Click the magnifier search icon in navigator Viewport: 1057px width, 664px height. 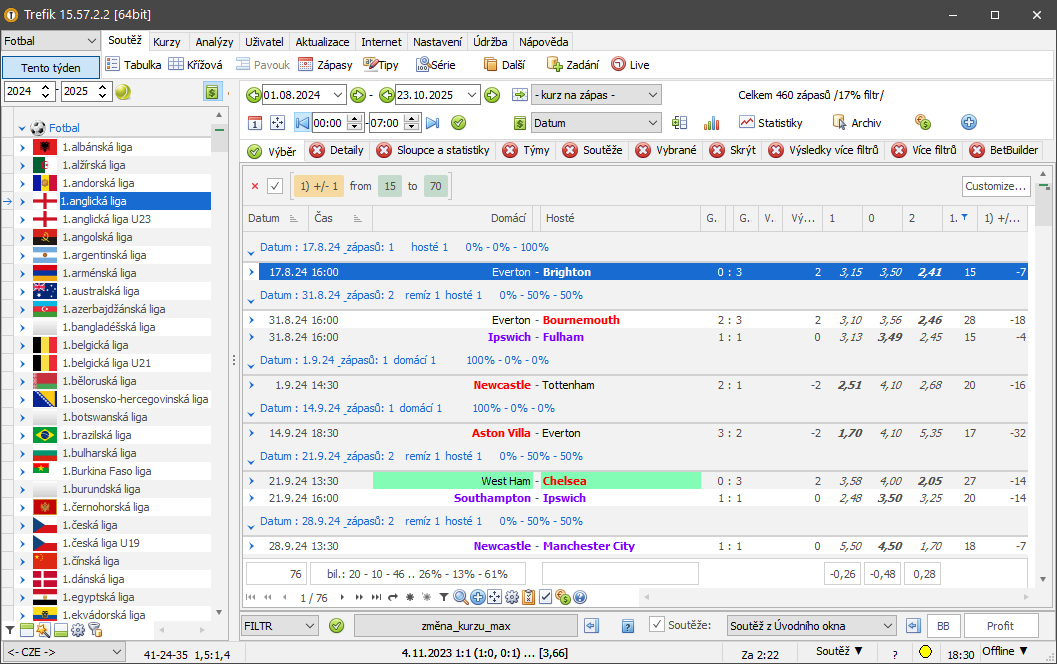tap(461, 597)
